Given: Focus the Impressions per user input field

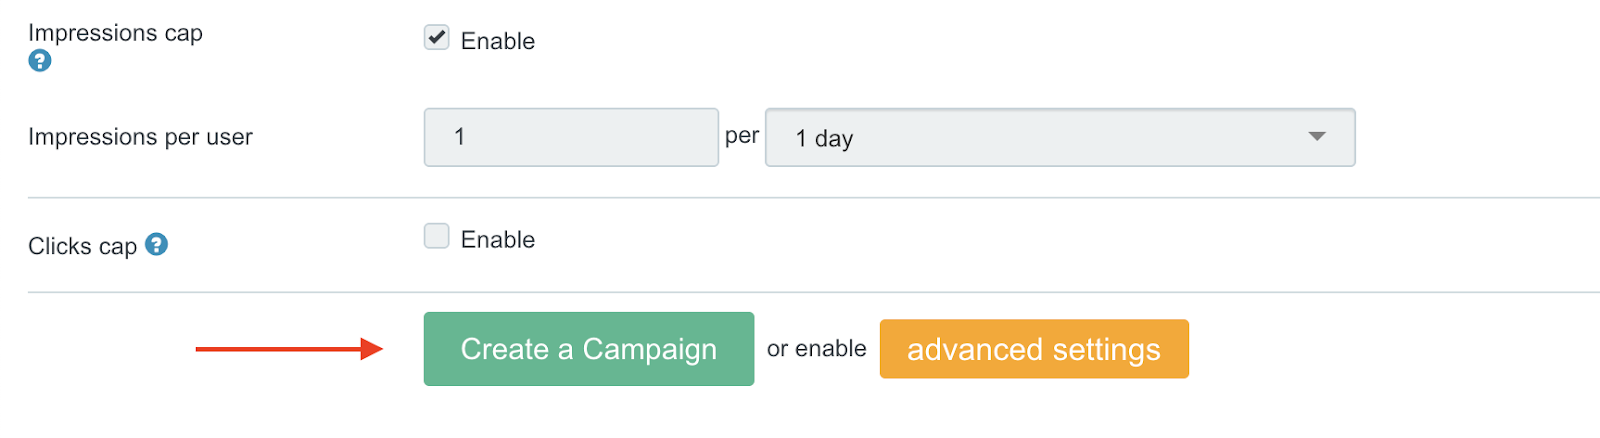Looking at the screenshot, I should [x=571, y=137].
